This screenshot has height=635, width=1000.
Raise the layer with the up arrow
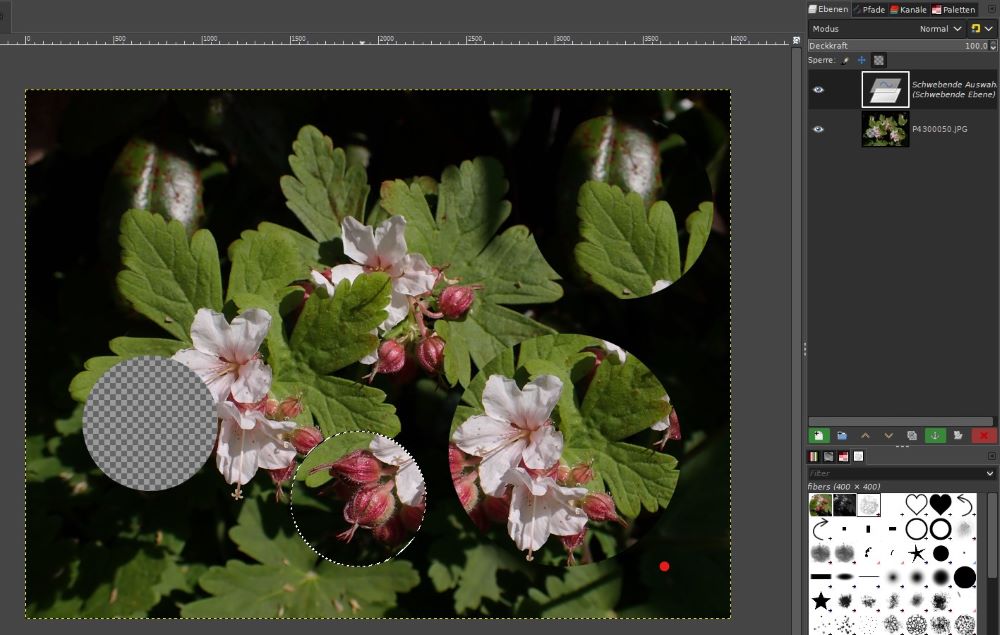pyautogui.click(x=865, y=436)
